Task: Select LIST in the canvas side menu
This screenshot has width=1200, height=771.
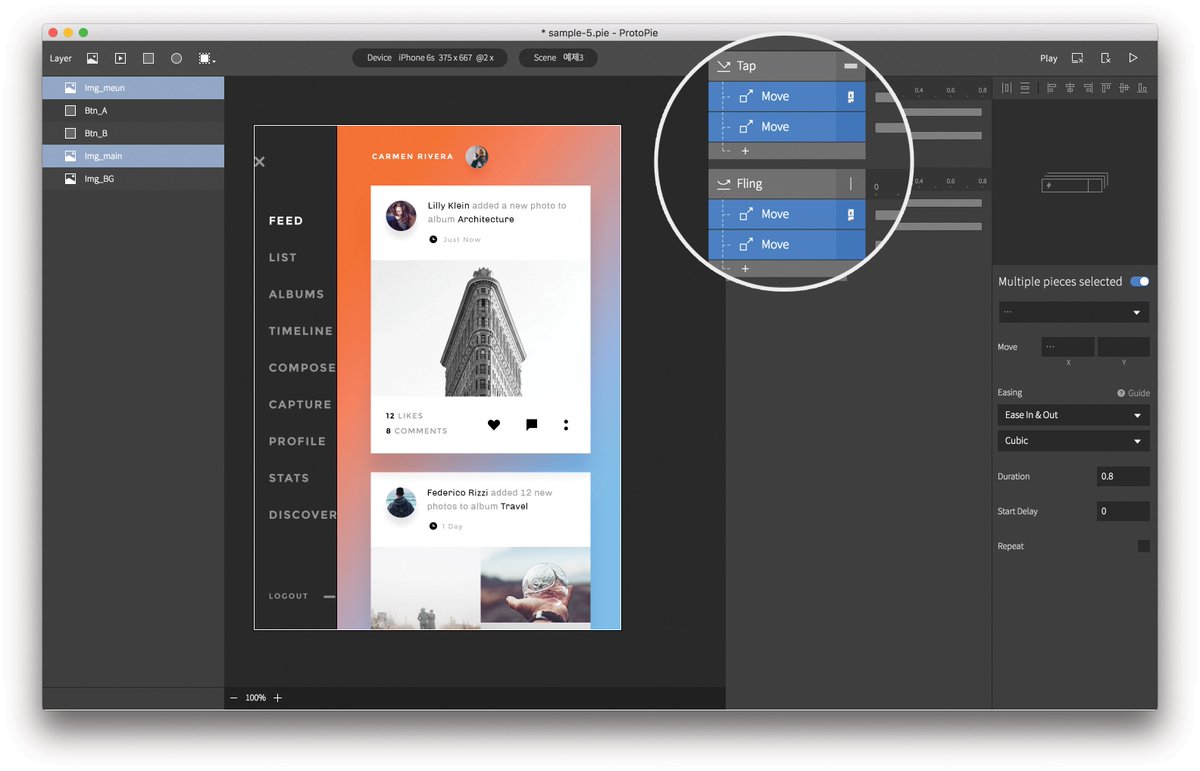Action: point(283,258)
